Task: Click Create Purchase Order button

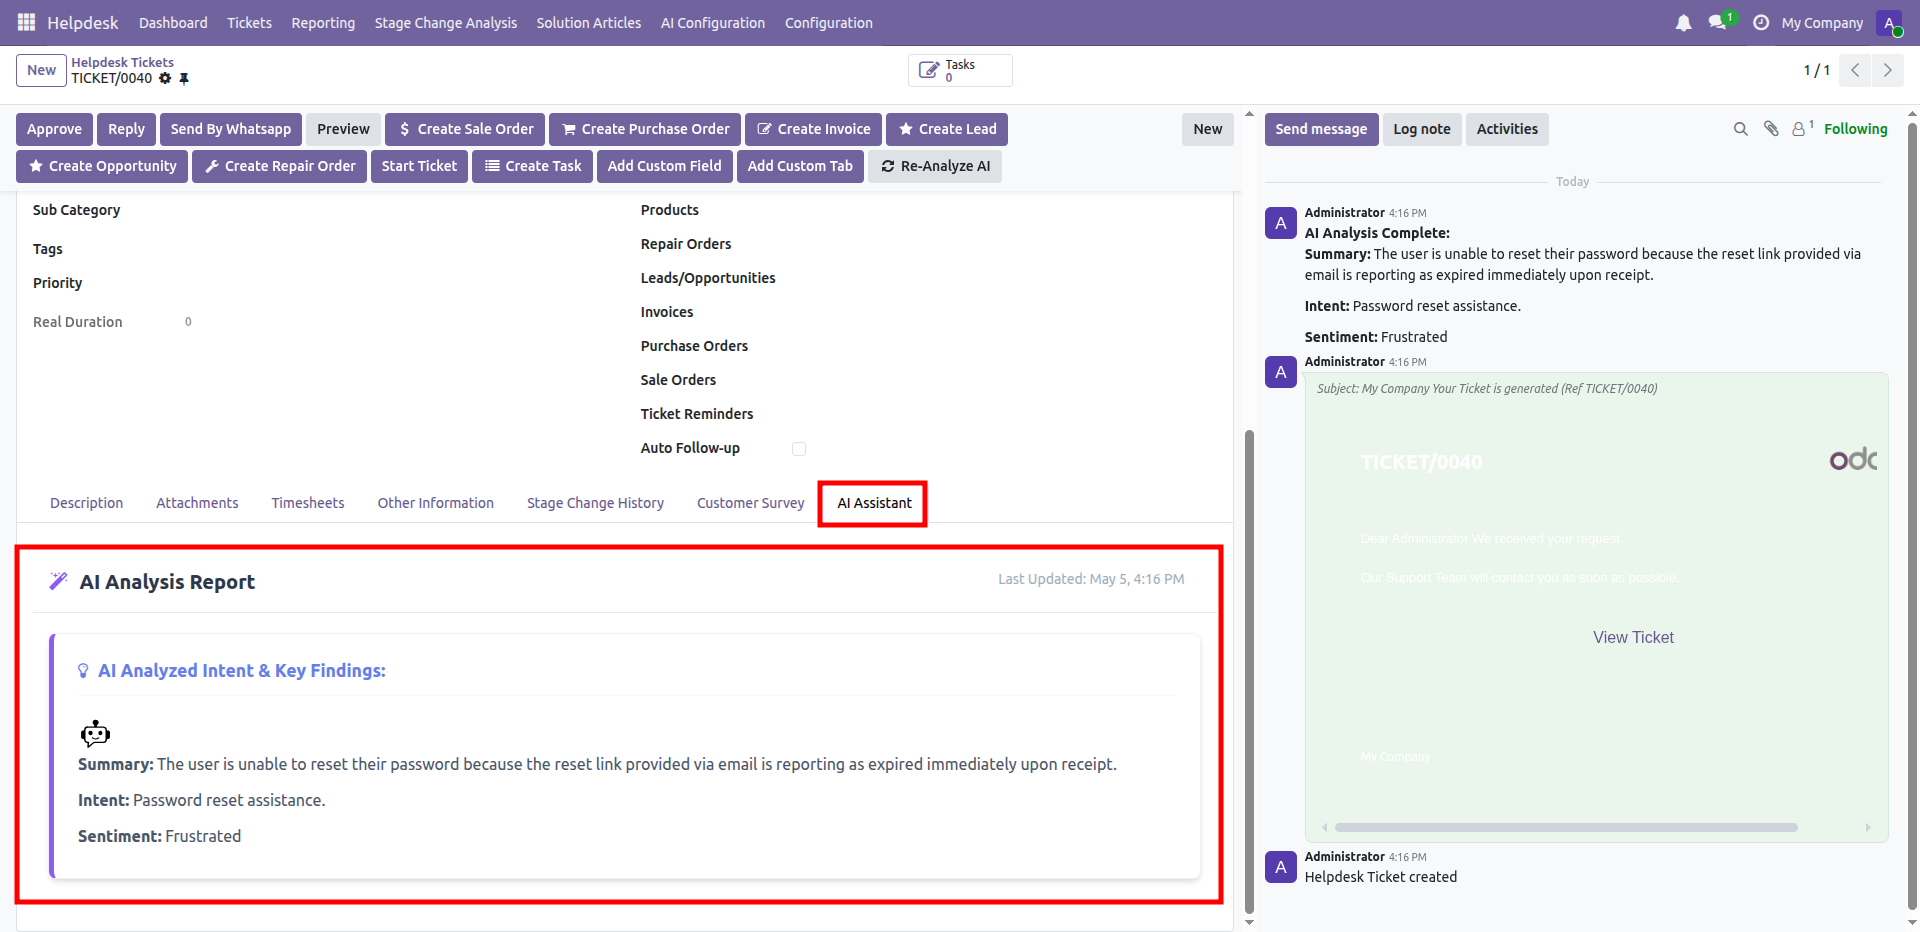Action: [645, 129]
